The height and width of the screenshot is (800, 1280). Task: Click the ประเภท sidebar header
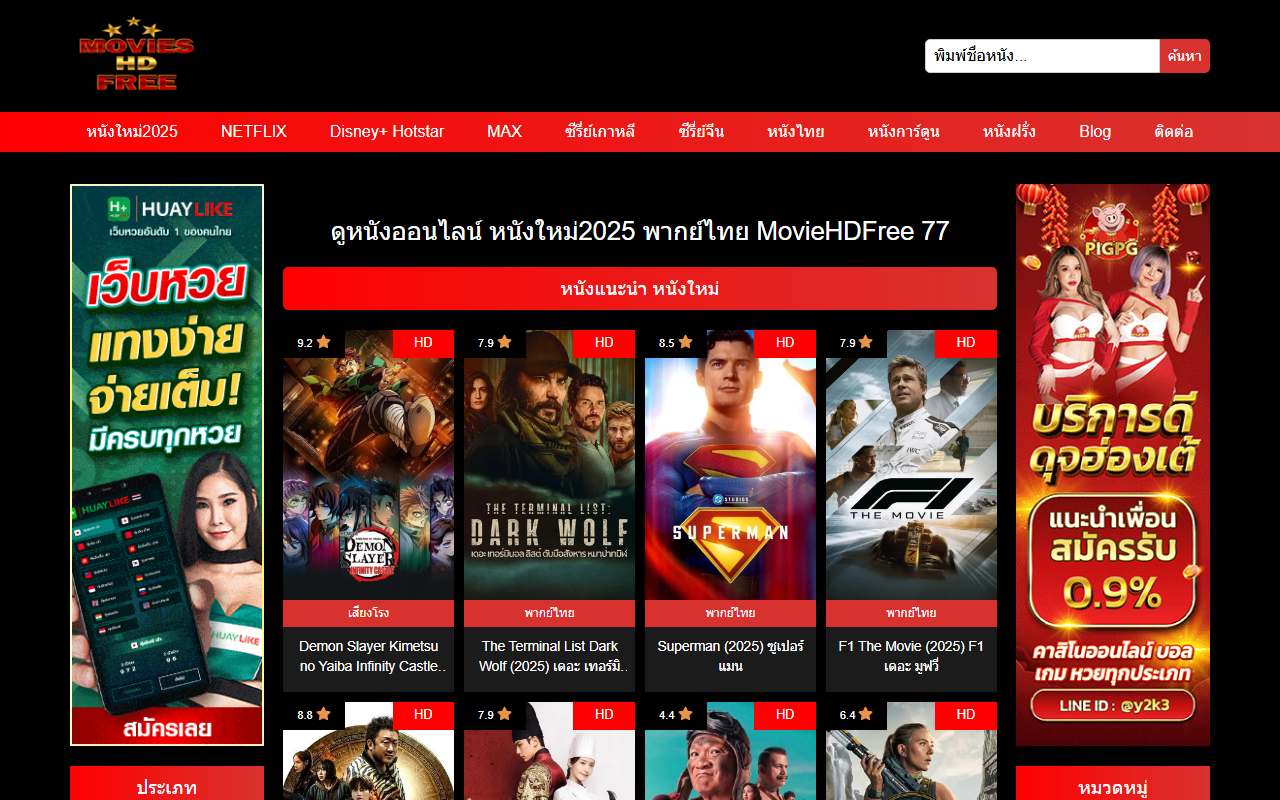167,784
